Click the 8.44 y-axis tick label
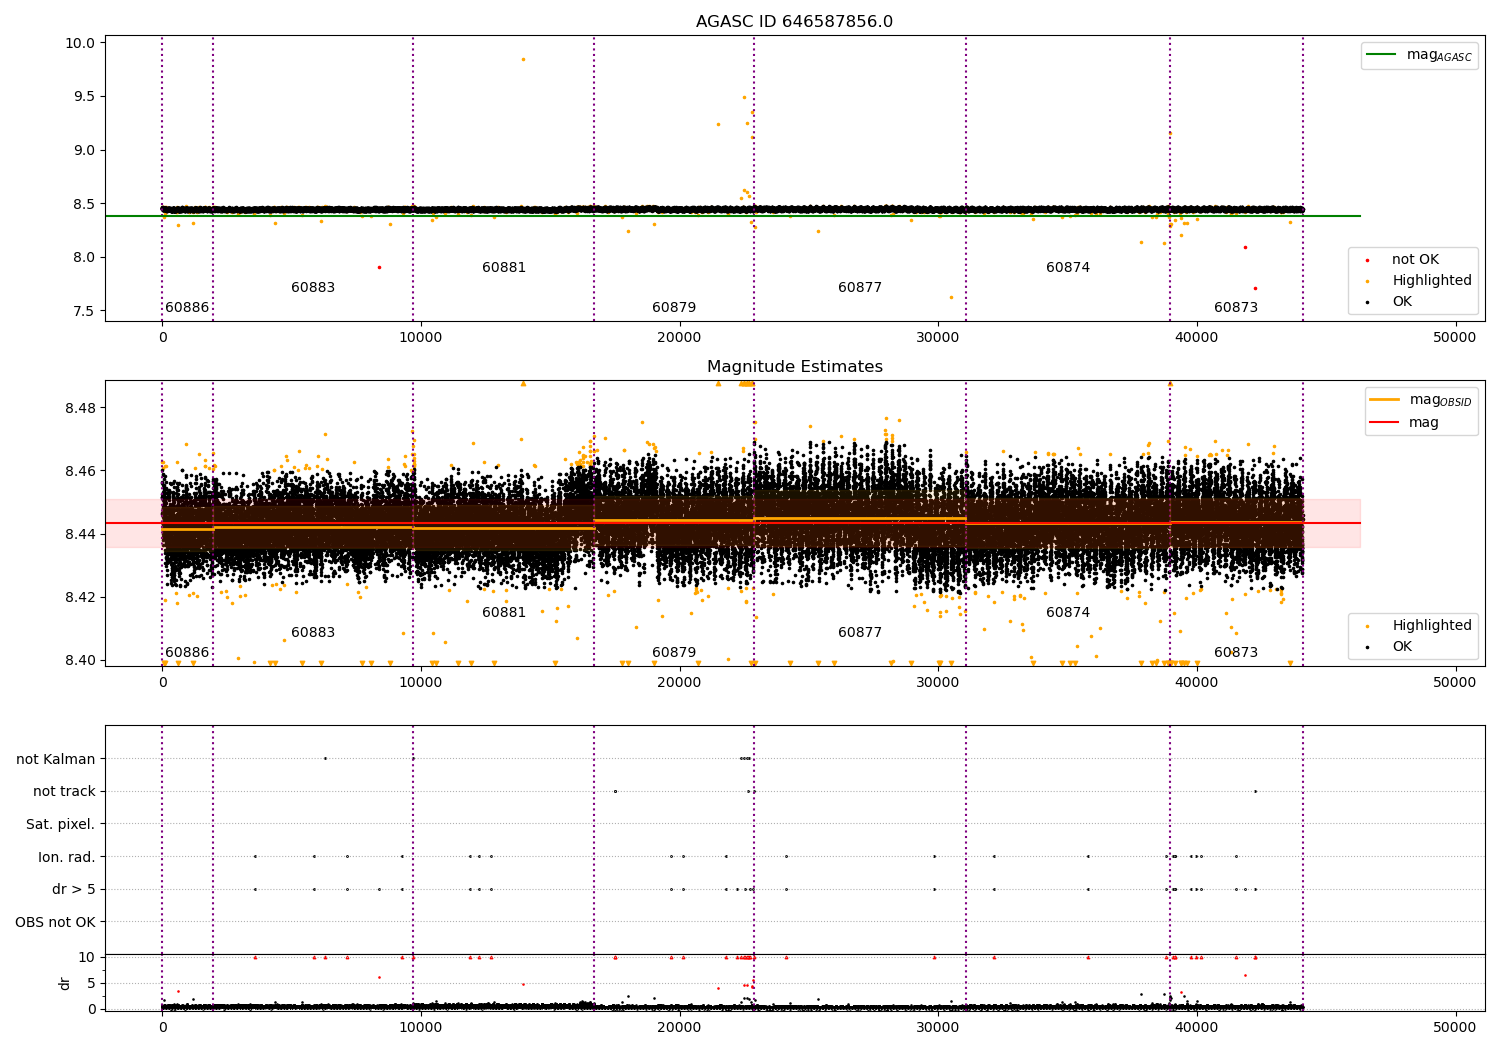Image resolution: width=1500 pixels, height=1050 pixels. (x=80, y=534)
